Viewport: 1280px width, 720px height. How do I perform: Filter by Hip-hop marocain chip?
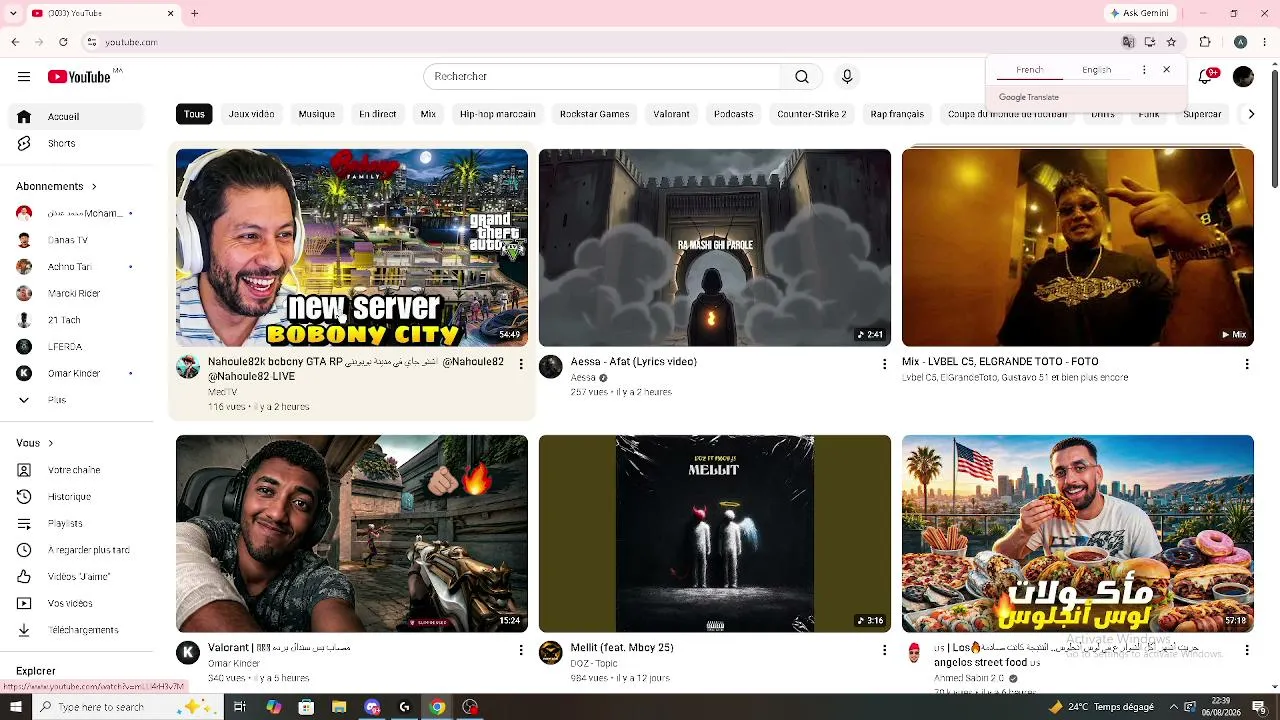(498, 114)
